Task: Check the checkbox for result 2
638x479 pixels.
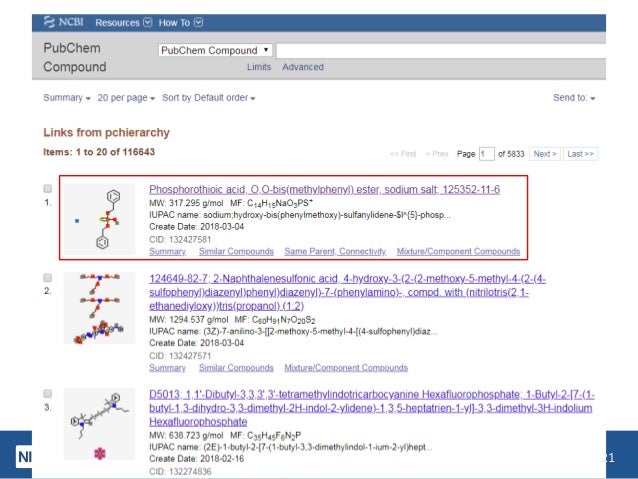Action: point(48,278)
